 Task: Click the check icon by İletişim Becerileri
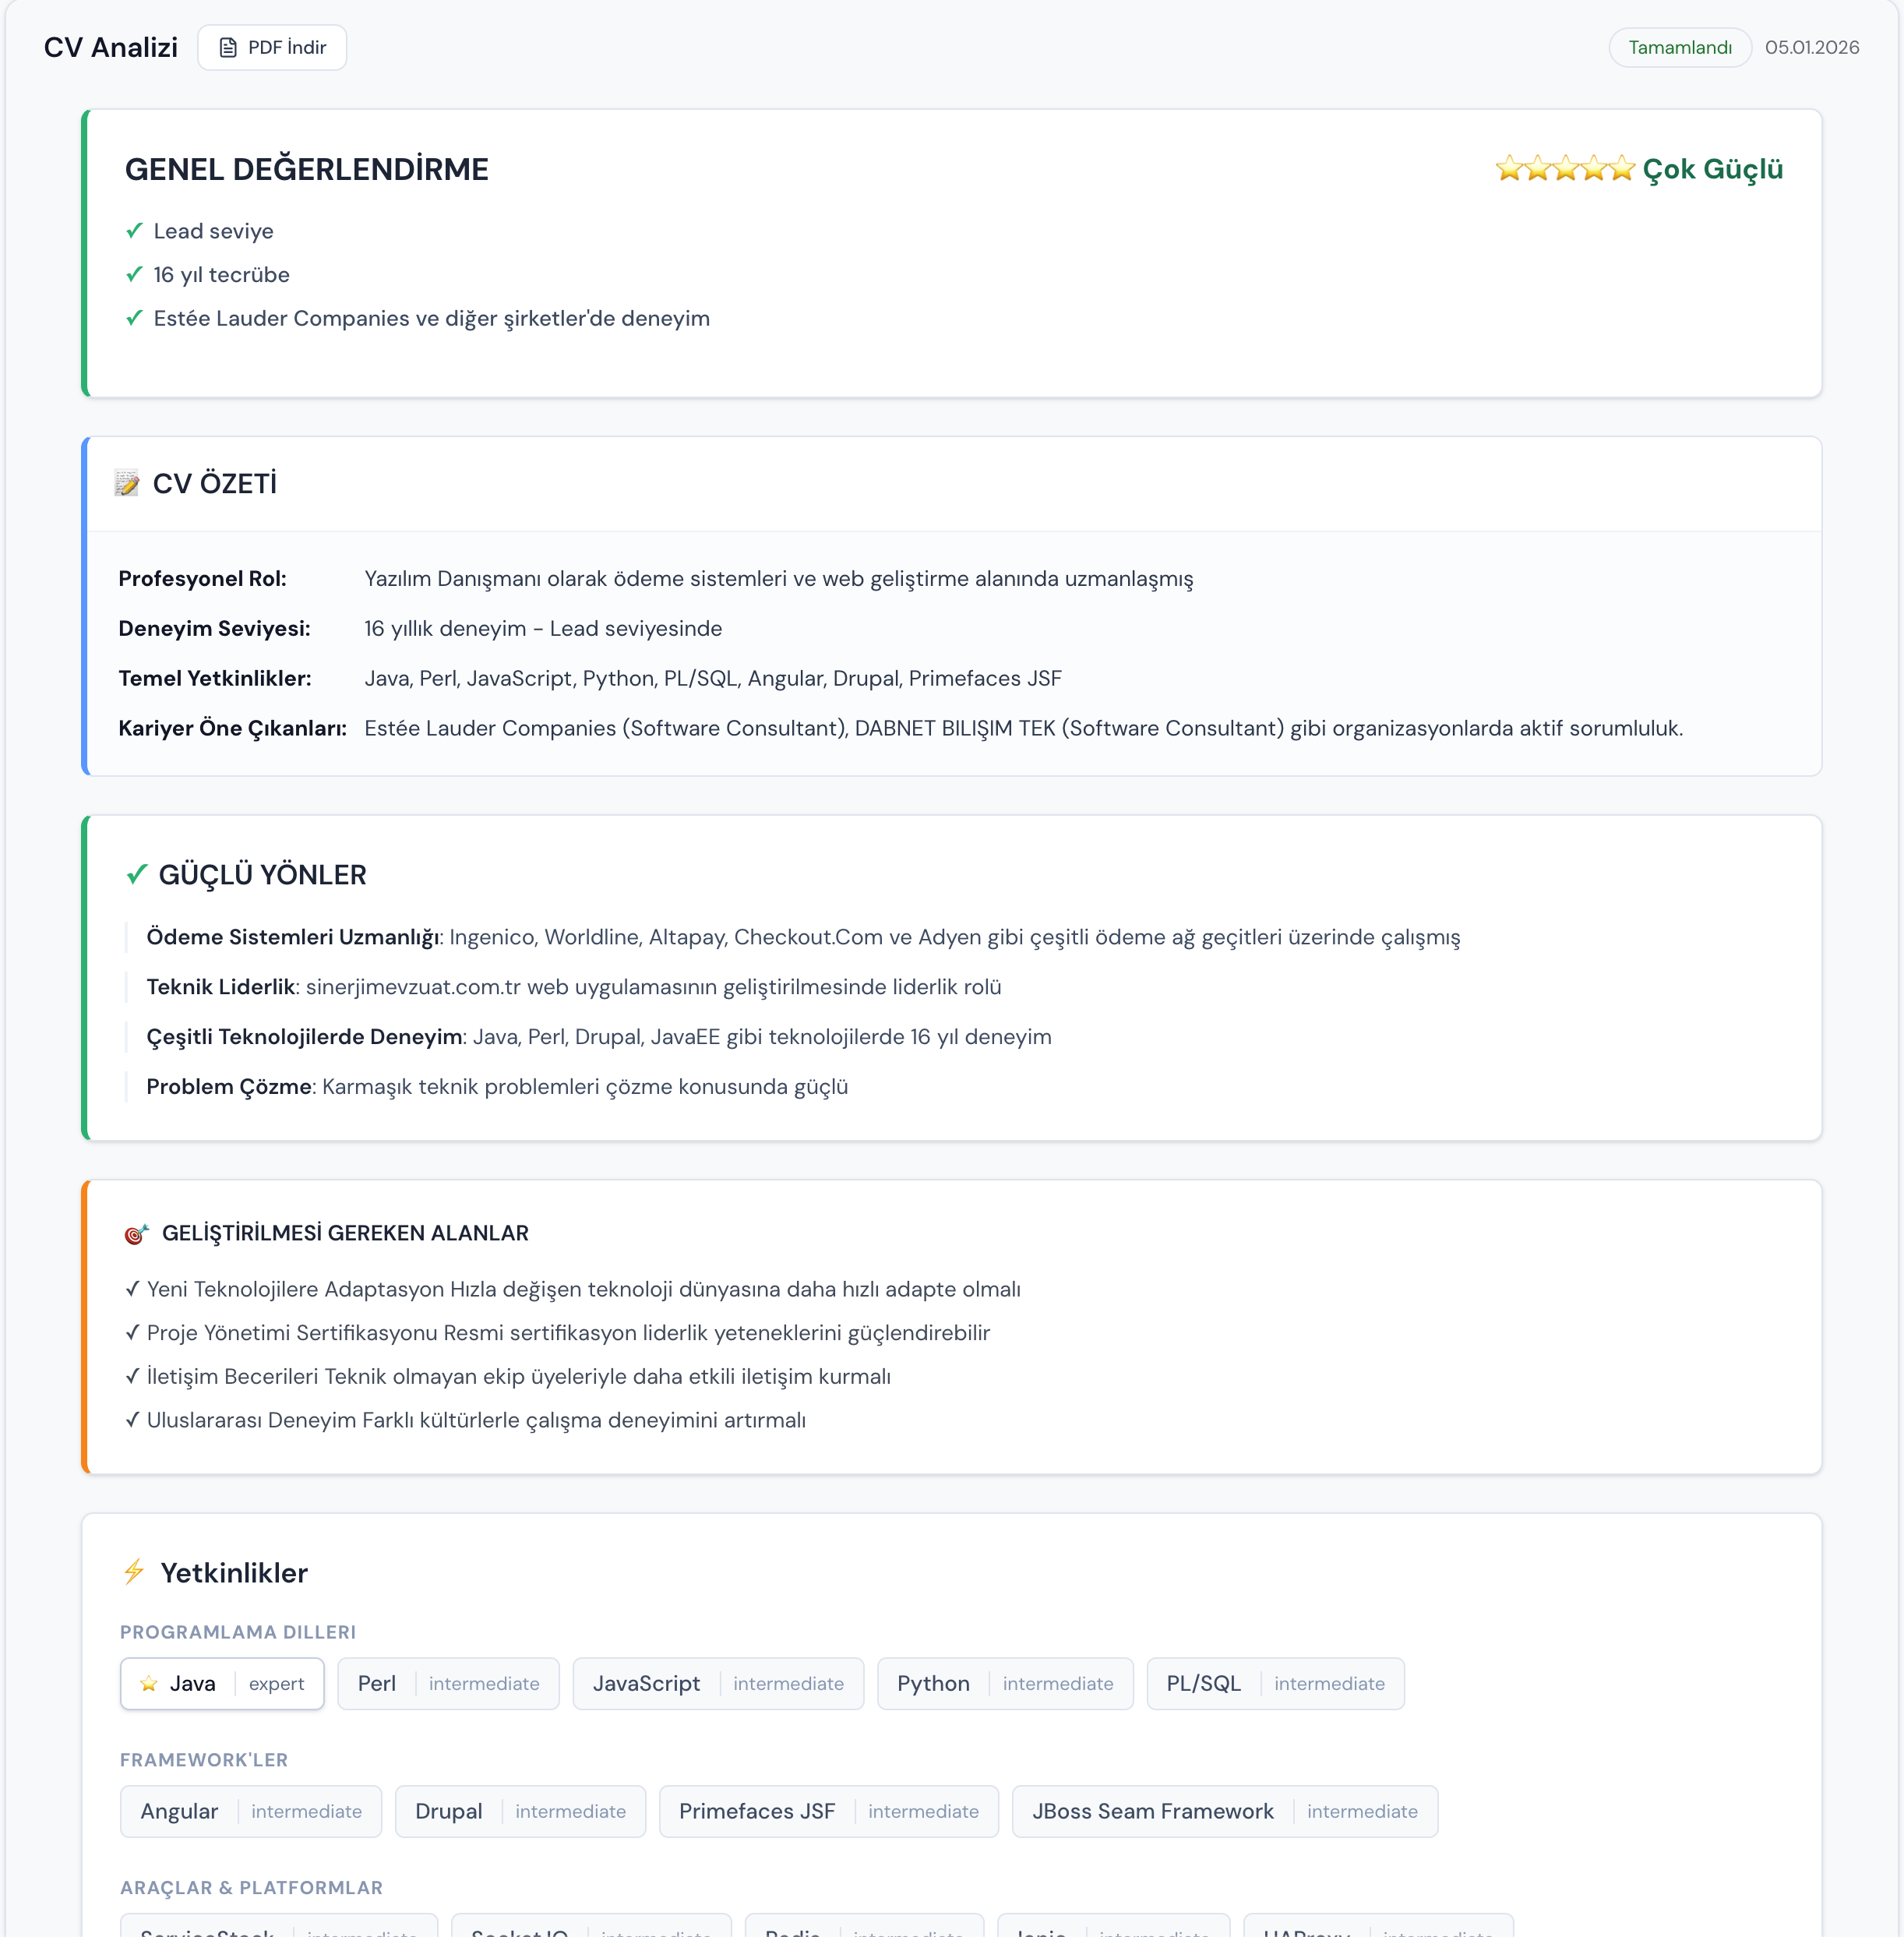132,1377
